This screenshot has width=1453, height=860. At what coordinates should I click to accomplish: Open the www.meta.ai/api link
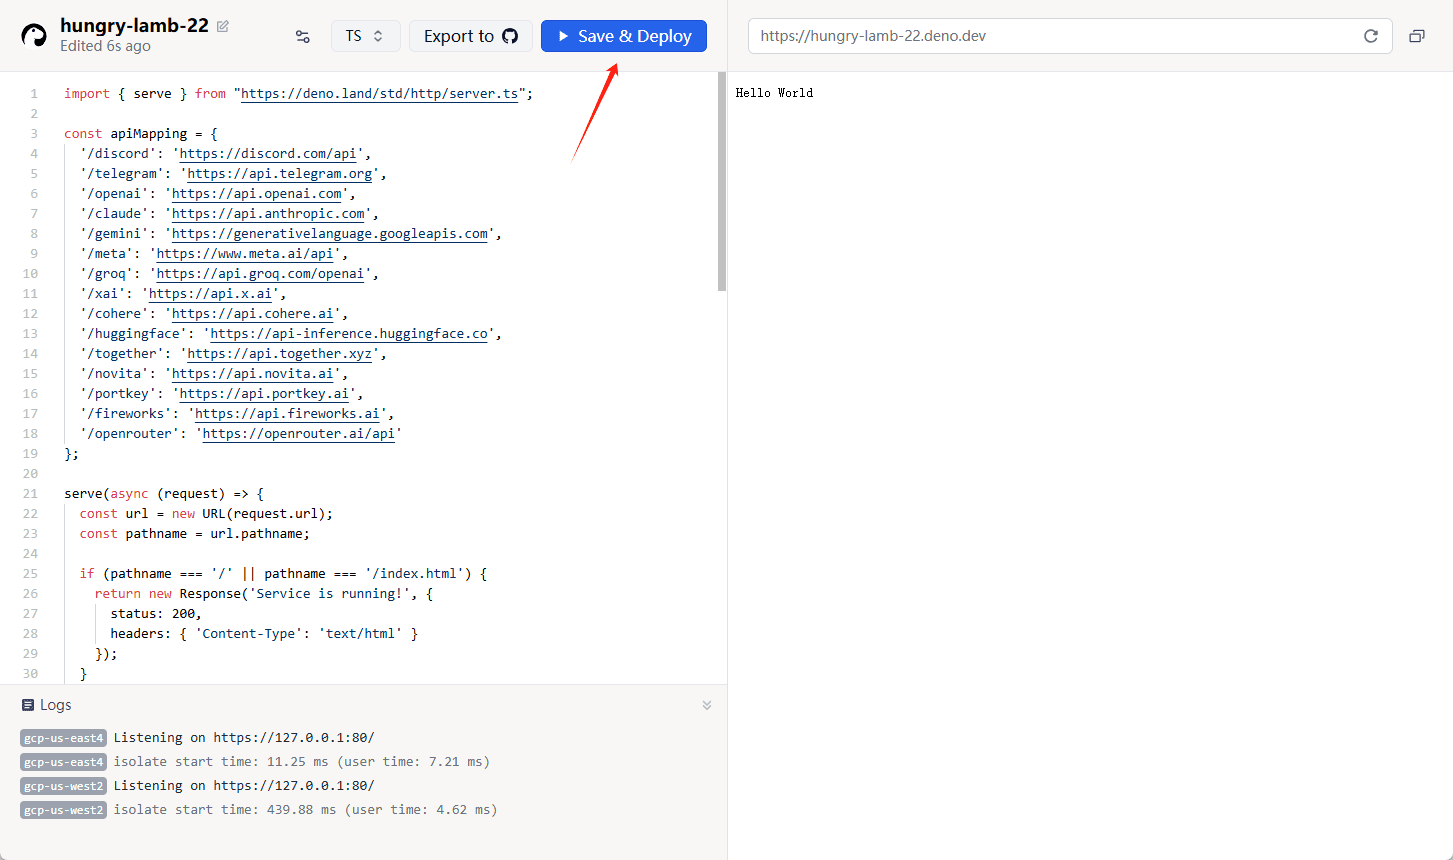point(245,253)
